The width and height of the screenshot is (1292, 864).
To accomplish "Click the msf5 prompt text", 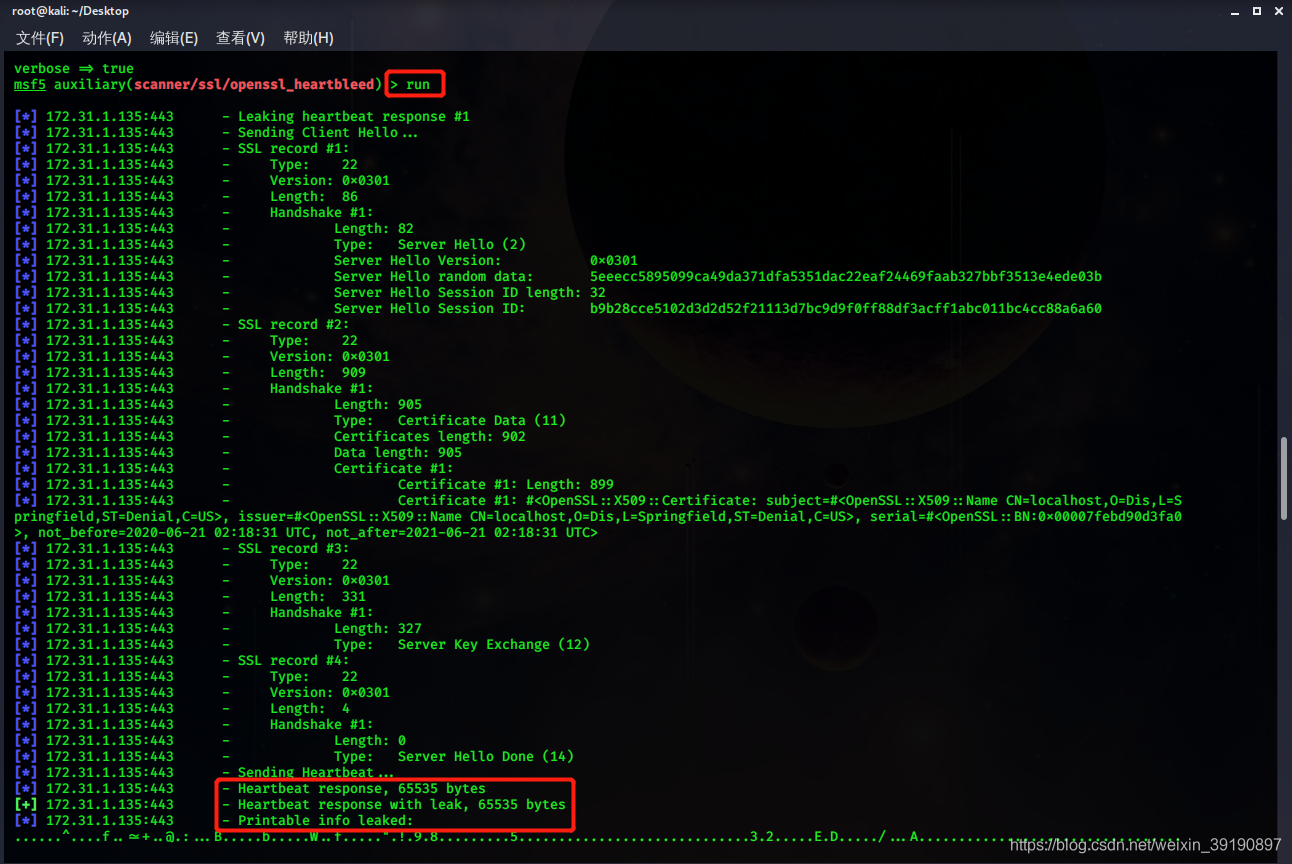I will click(x=30, y=85).
